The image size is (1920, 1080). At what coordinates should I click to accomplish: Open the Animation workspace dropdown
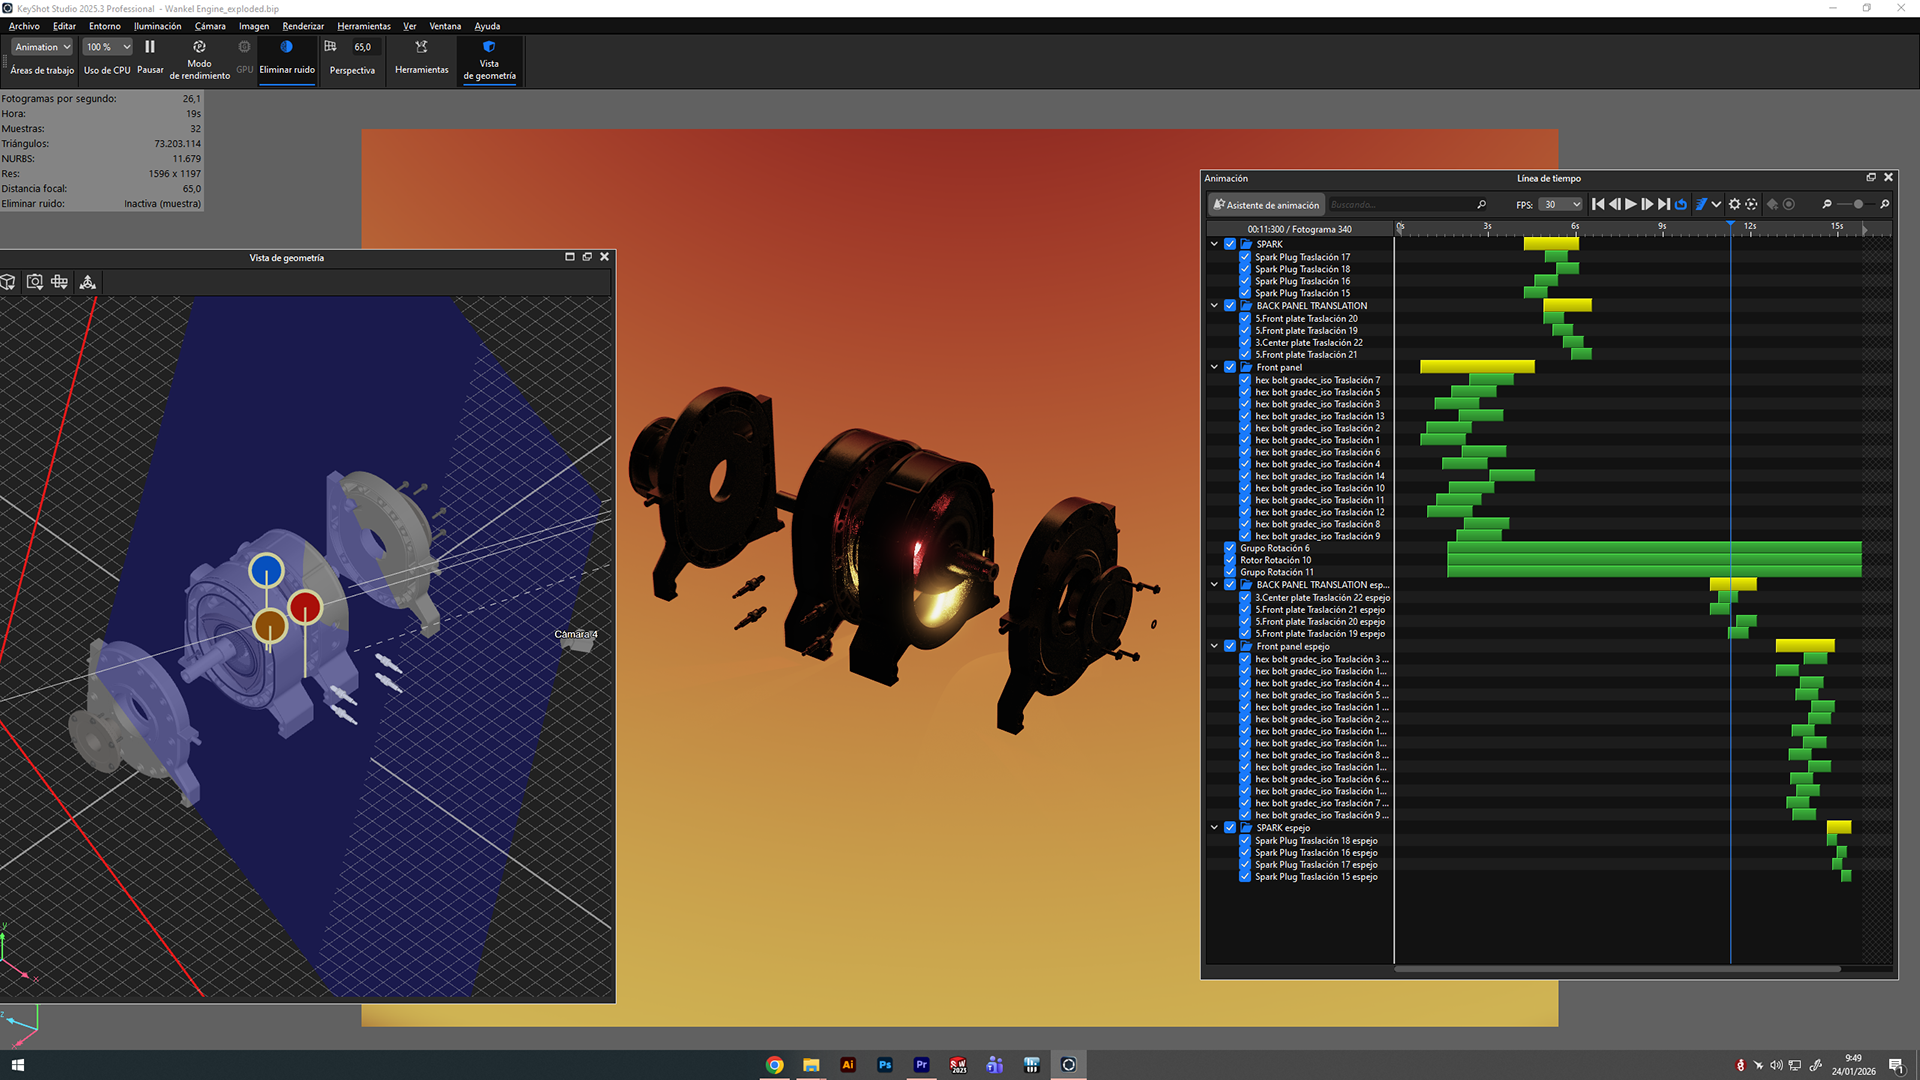tap(42, 47)
